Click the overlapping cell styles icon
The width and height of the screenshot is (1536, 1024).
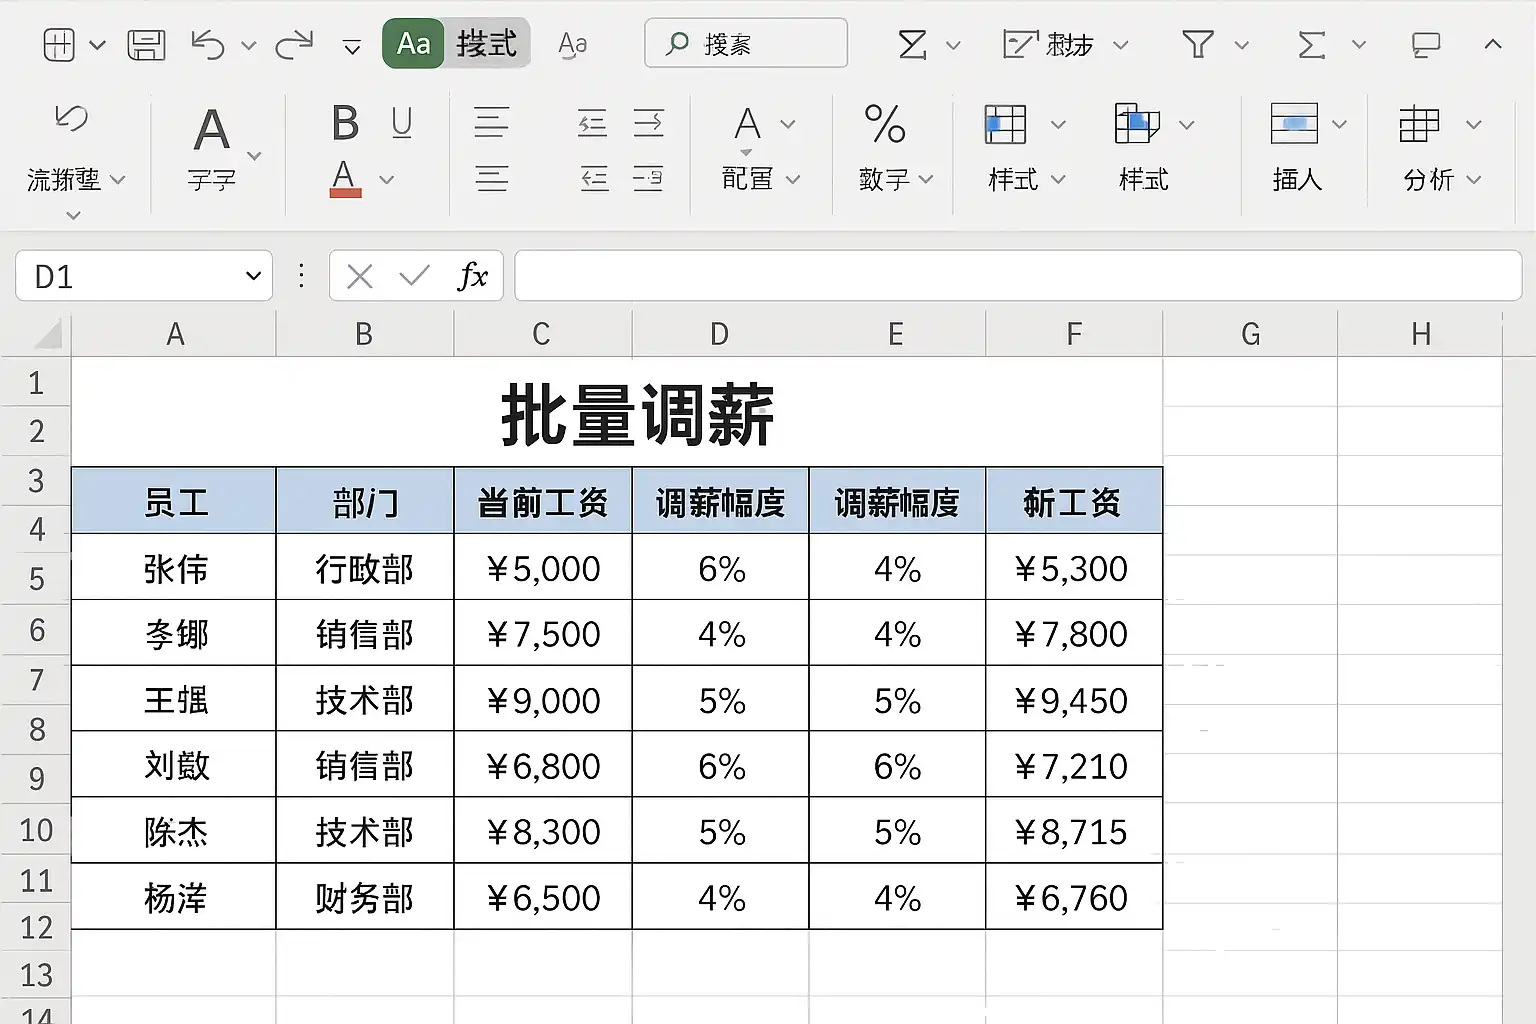pos(1137,124)
